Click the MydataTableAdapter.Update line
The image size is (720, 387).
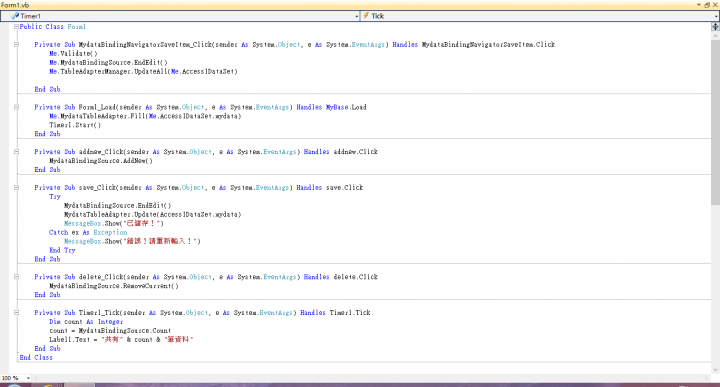point(152,214)
